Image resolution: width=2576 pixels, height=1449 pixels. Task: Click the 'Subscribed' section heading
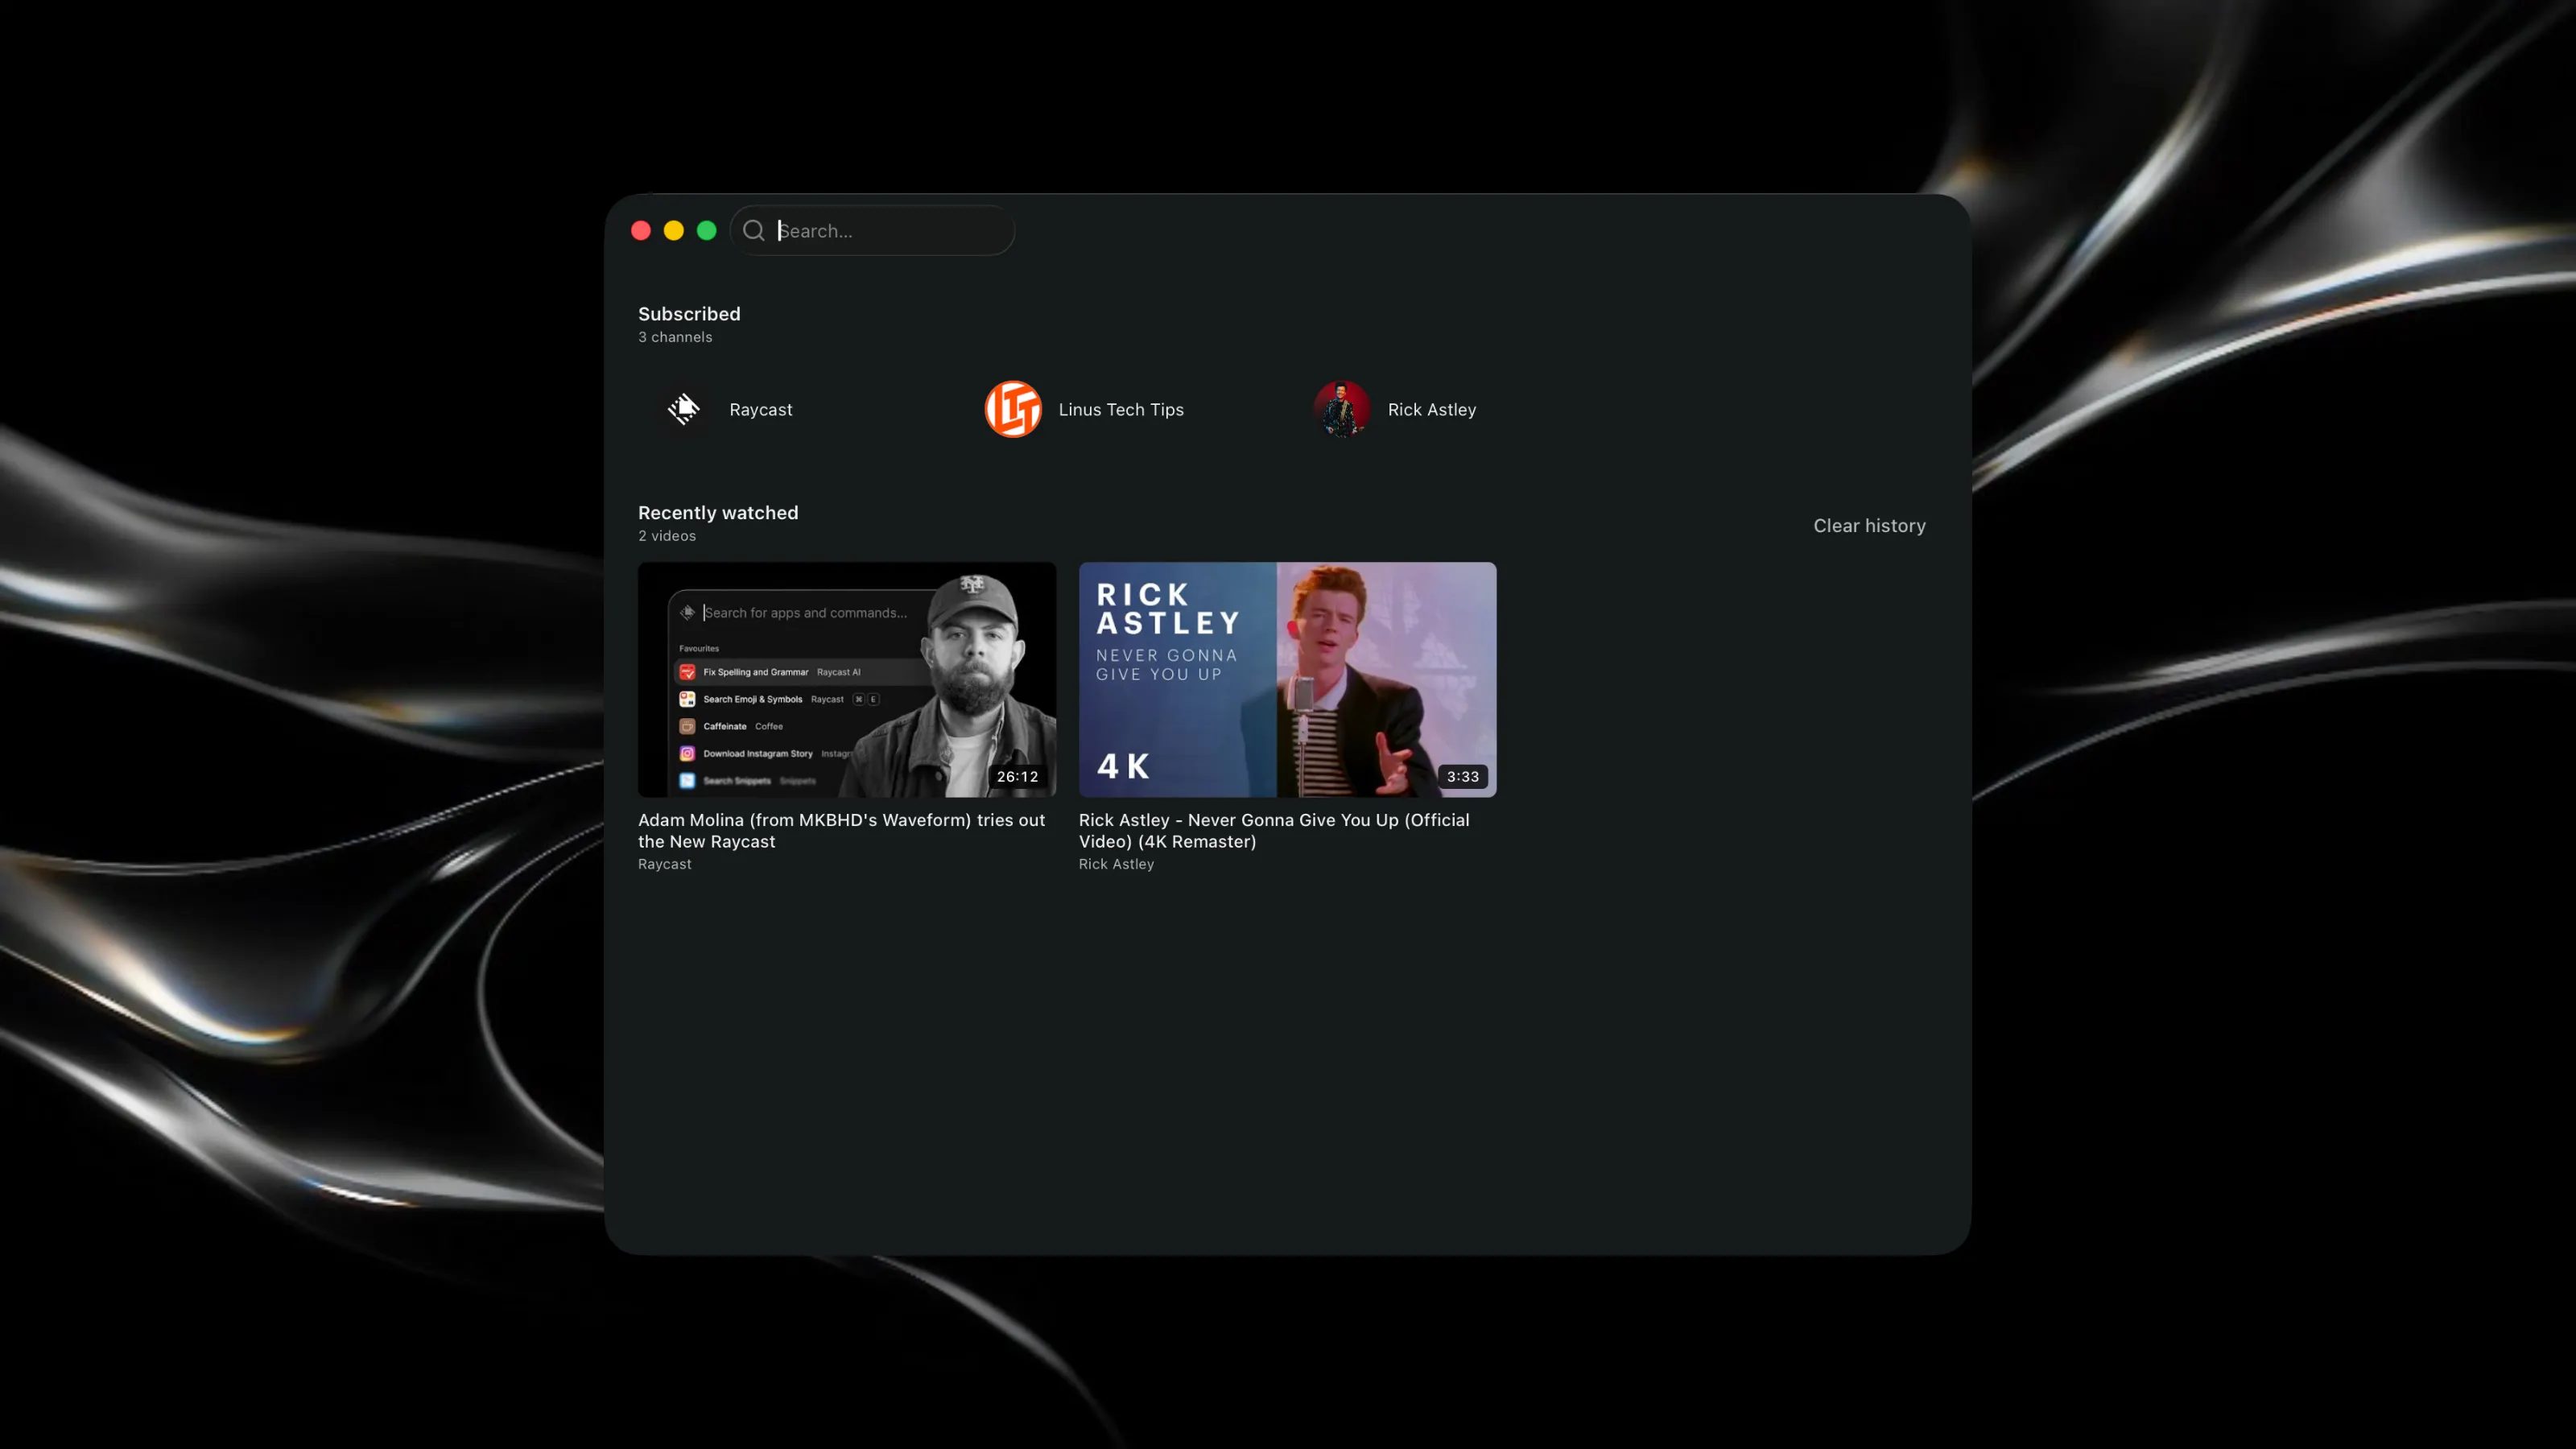coord(689,314)
